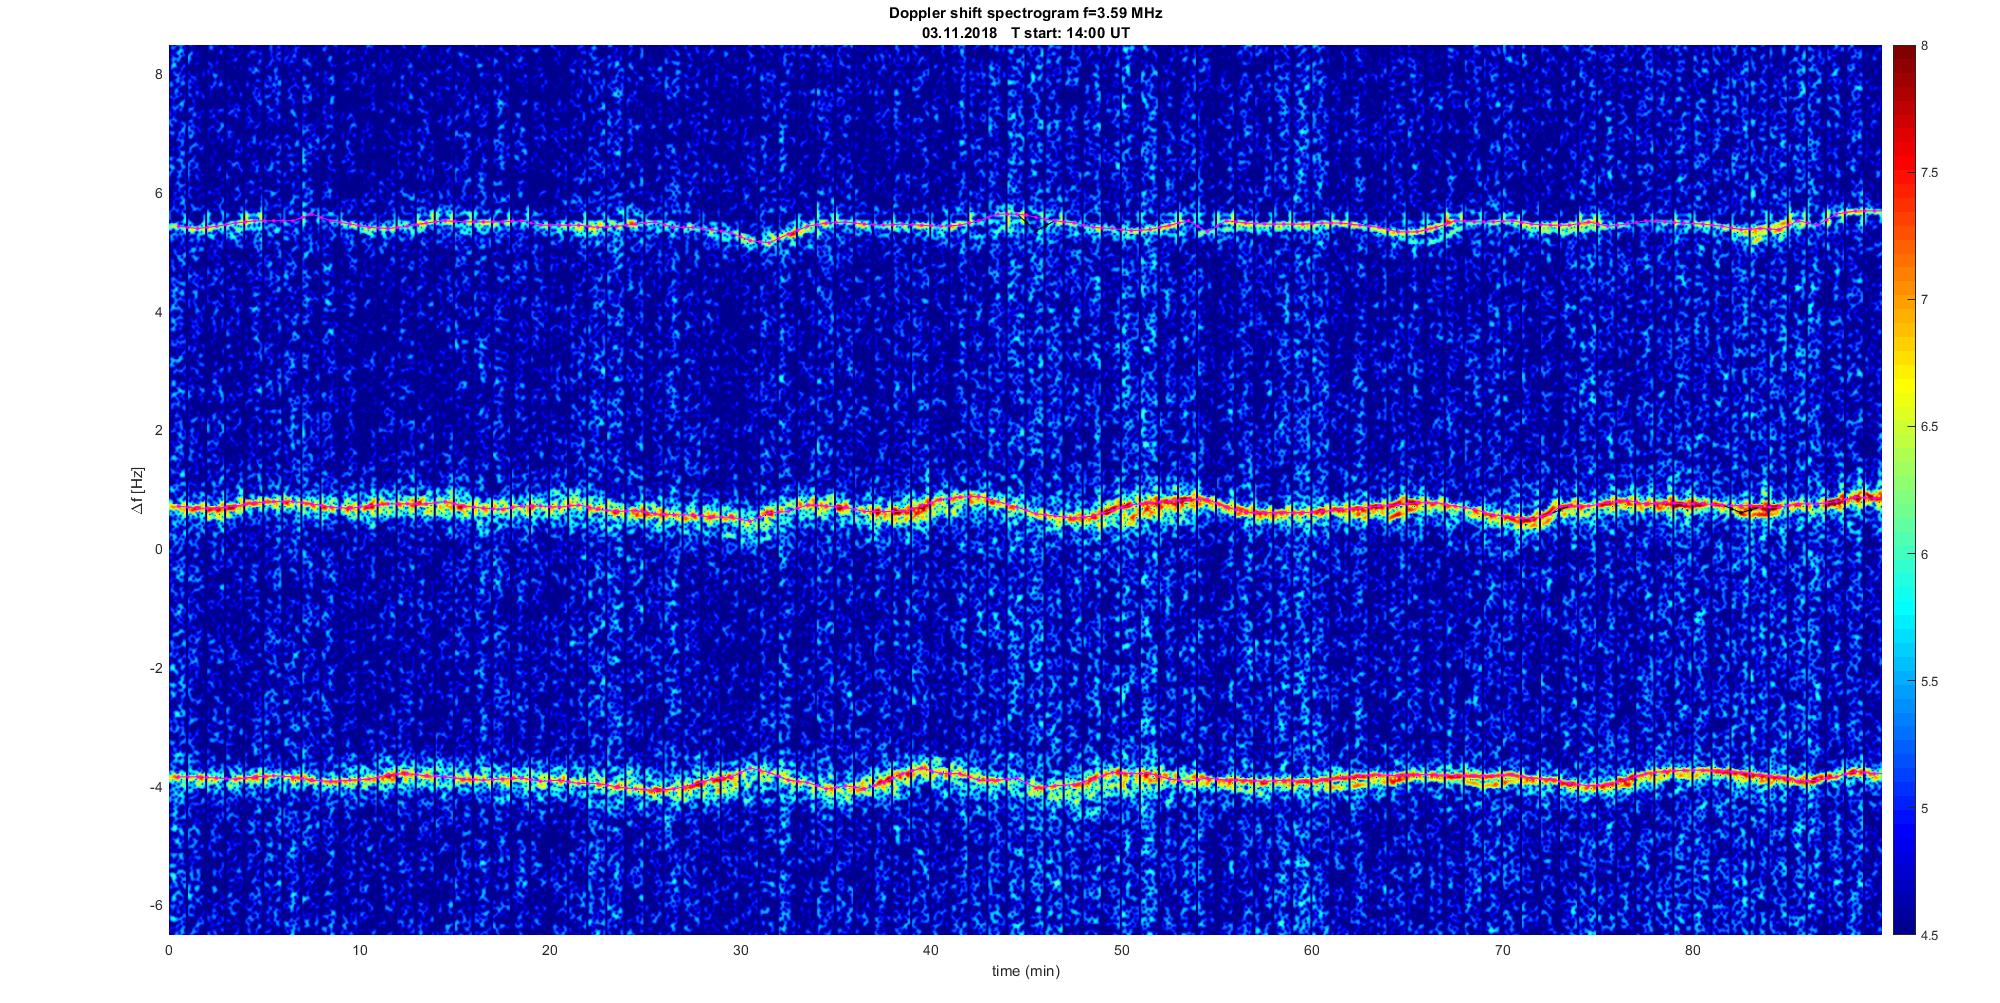Click colorbar tick label '7'
Screen dimensions: 2000x1003
1925,300
